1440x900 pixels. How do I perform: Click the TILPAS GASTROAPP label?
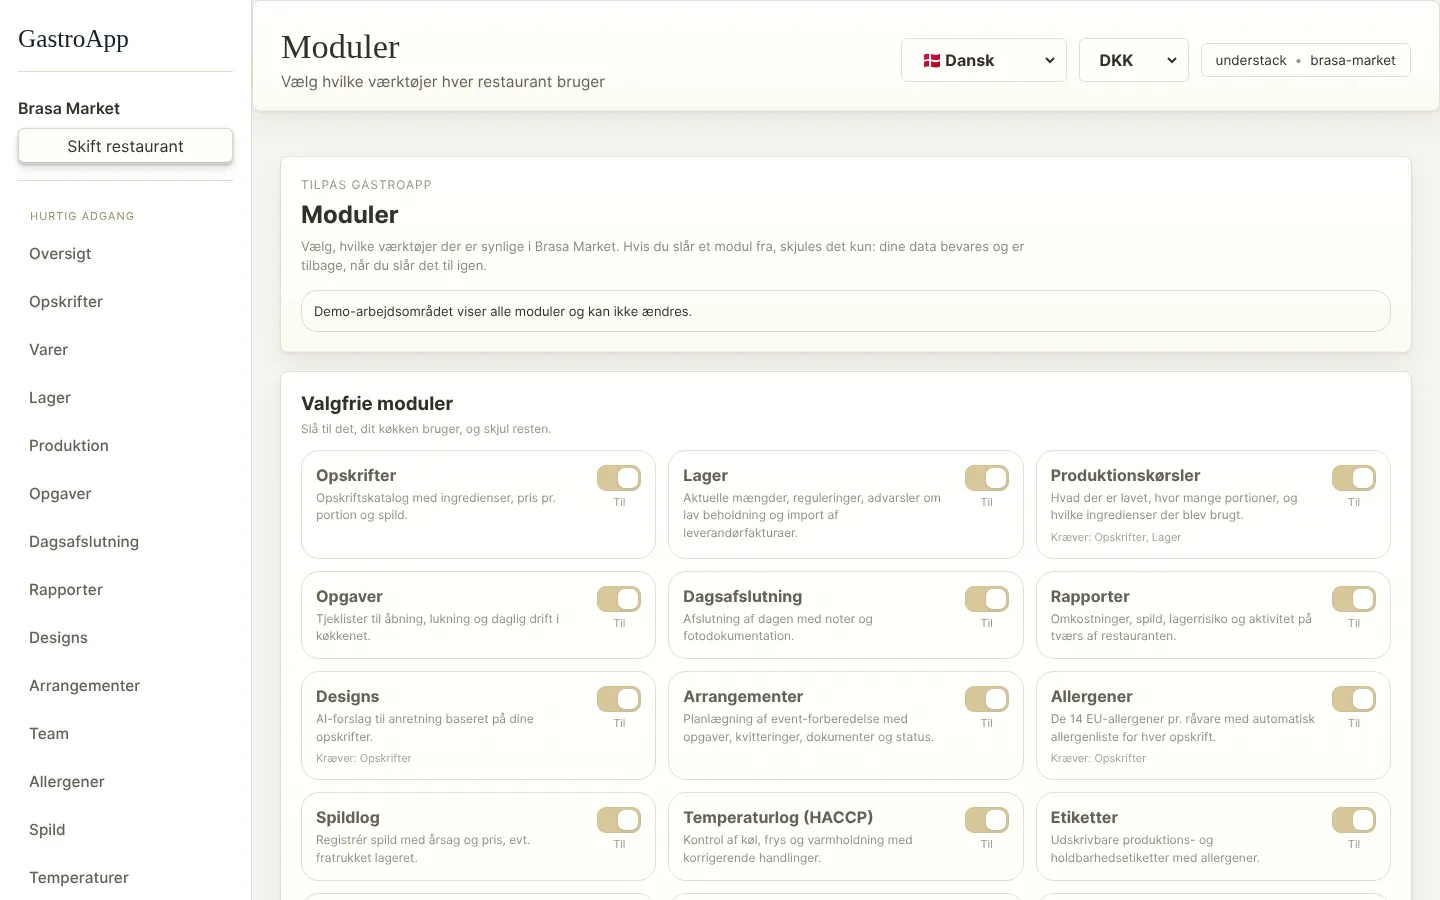coord(366,185)
